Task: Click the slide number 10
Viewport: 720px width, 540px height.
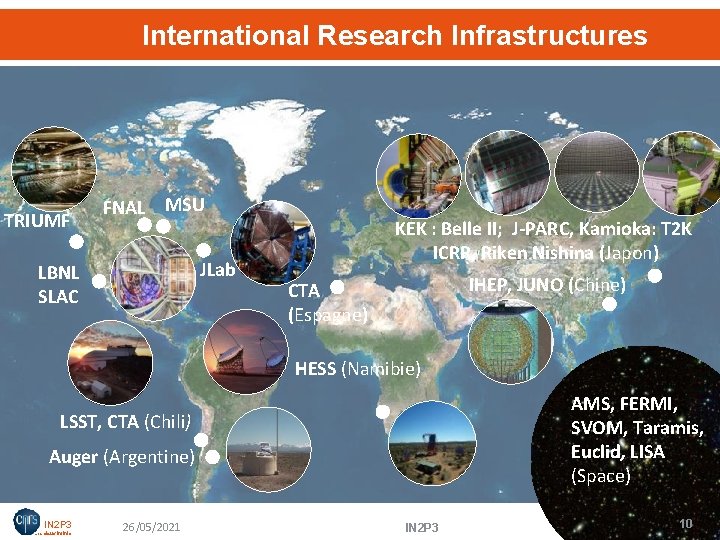Action: click(686, 523)
